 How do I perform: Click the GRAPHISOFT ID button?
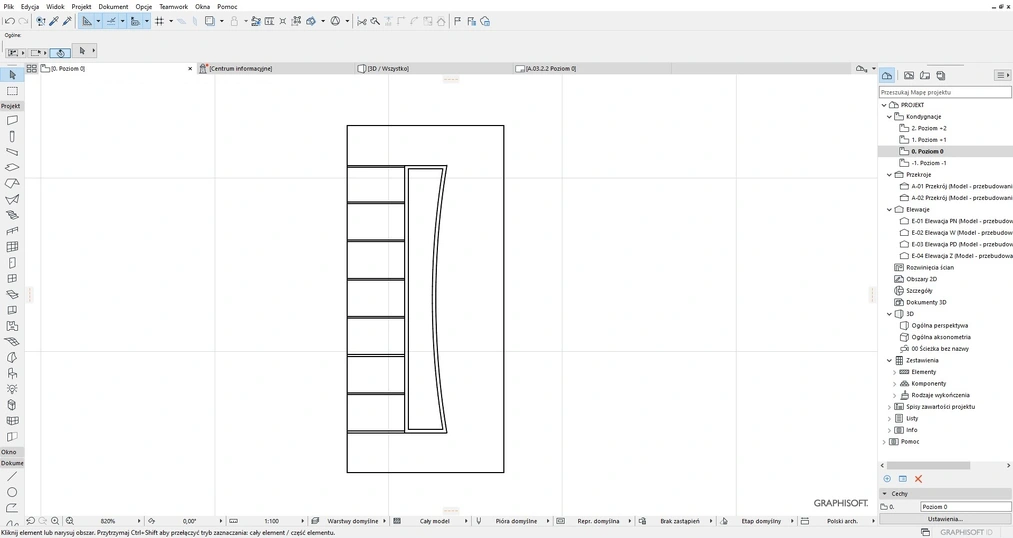(966, 532)
